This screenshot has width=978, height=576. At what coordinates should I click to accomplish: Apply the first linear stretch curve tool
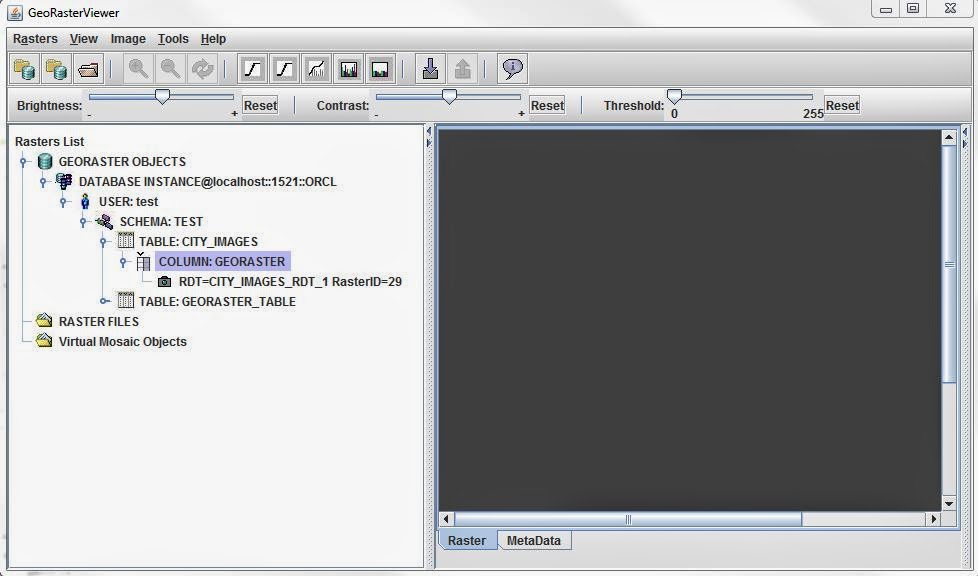click(x=253, y=69)
